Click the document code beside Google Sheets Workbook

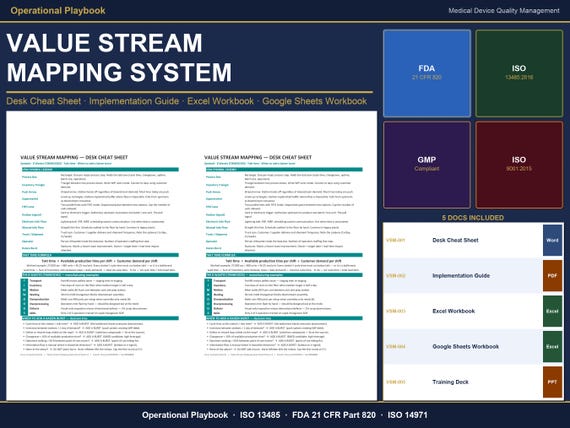[396, 347]
